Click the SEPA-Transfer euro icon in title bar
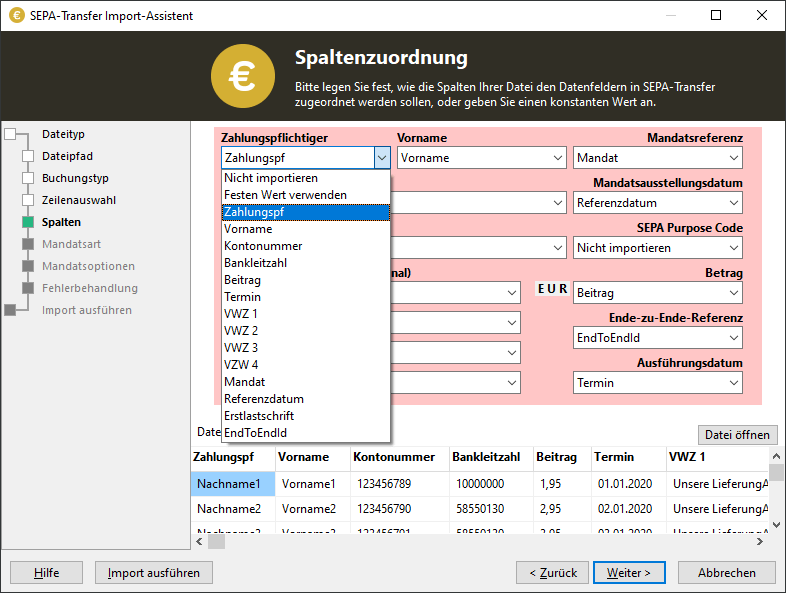The height and width of the screenshot is (593, 786). tap(17, 16)
